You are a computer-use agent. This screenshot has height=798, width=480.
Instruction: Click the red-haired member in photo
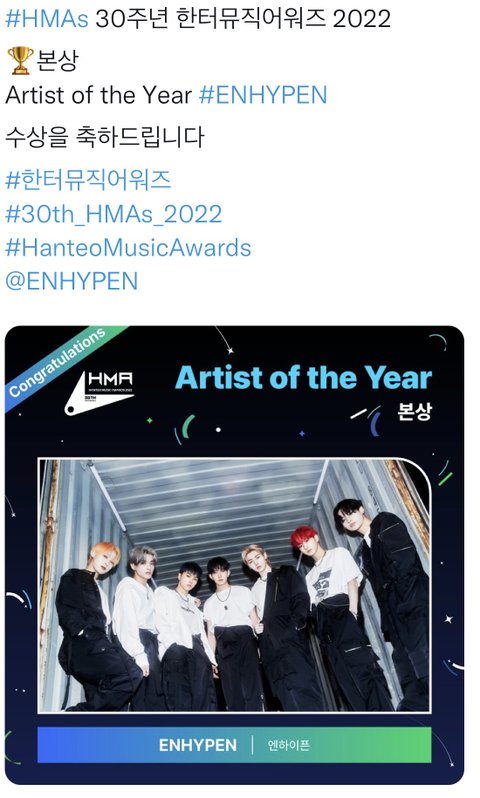pos(333,611)
